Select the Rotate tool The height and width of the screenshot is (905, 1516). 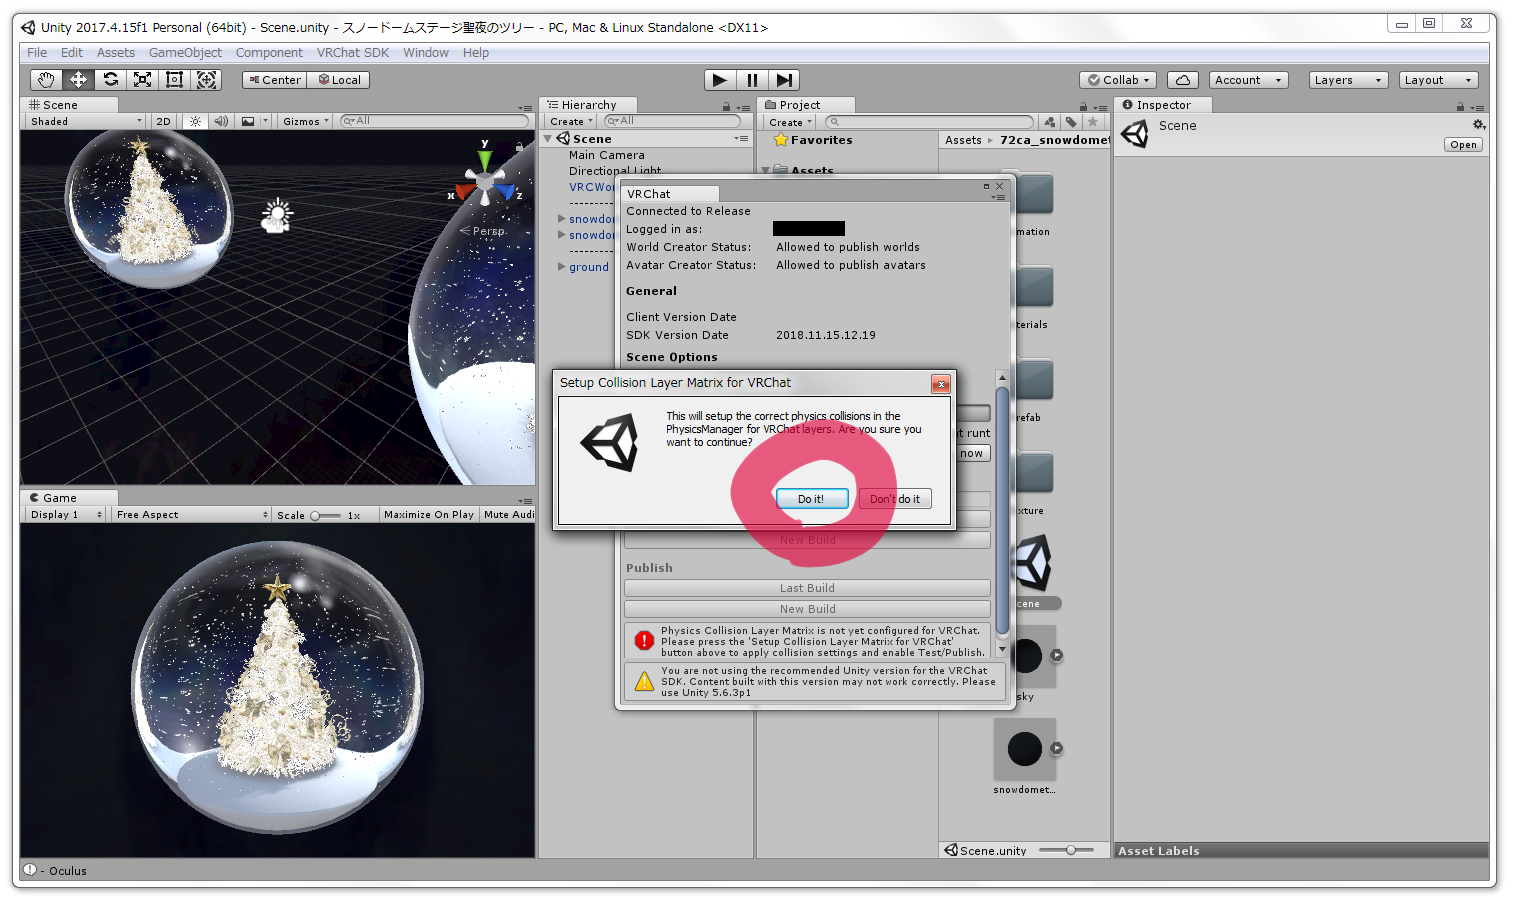(111, 80)
